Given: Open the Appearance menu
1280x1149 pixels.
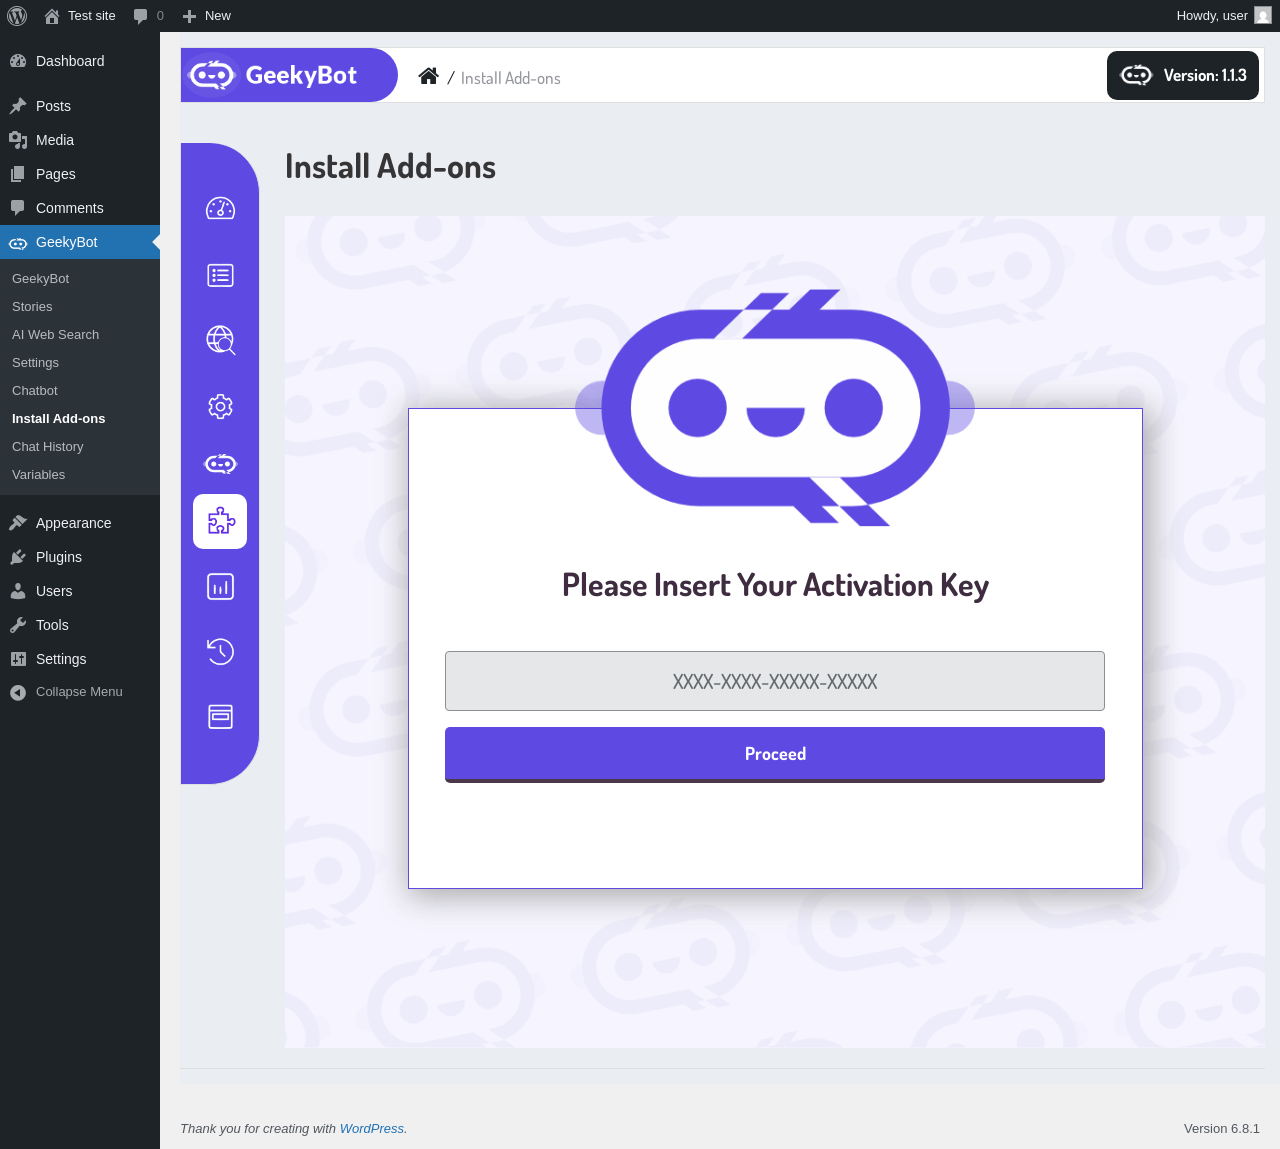Looking at the screenshot, I should pyautogui.click(x=80, y=523).
